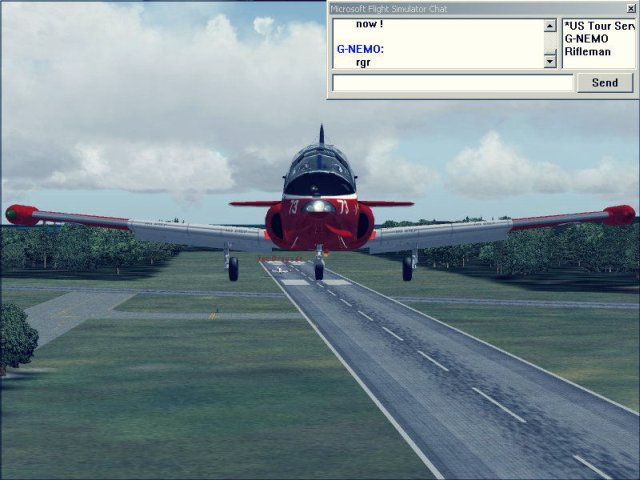The image size is (640, 480).
Task: Select *US Tour Server entry in player list
Action: [599, 26]
